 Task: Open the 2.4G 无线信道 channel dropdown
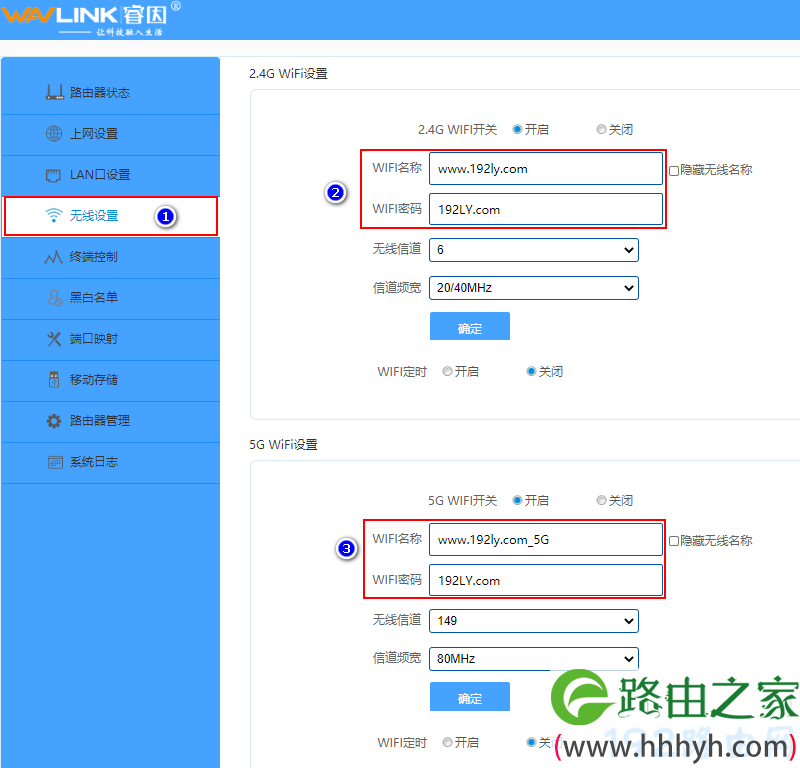pos(630,249)
